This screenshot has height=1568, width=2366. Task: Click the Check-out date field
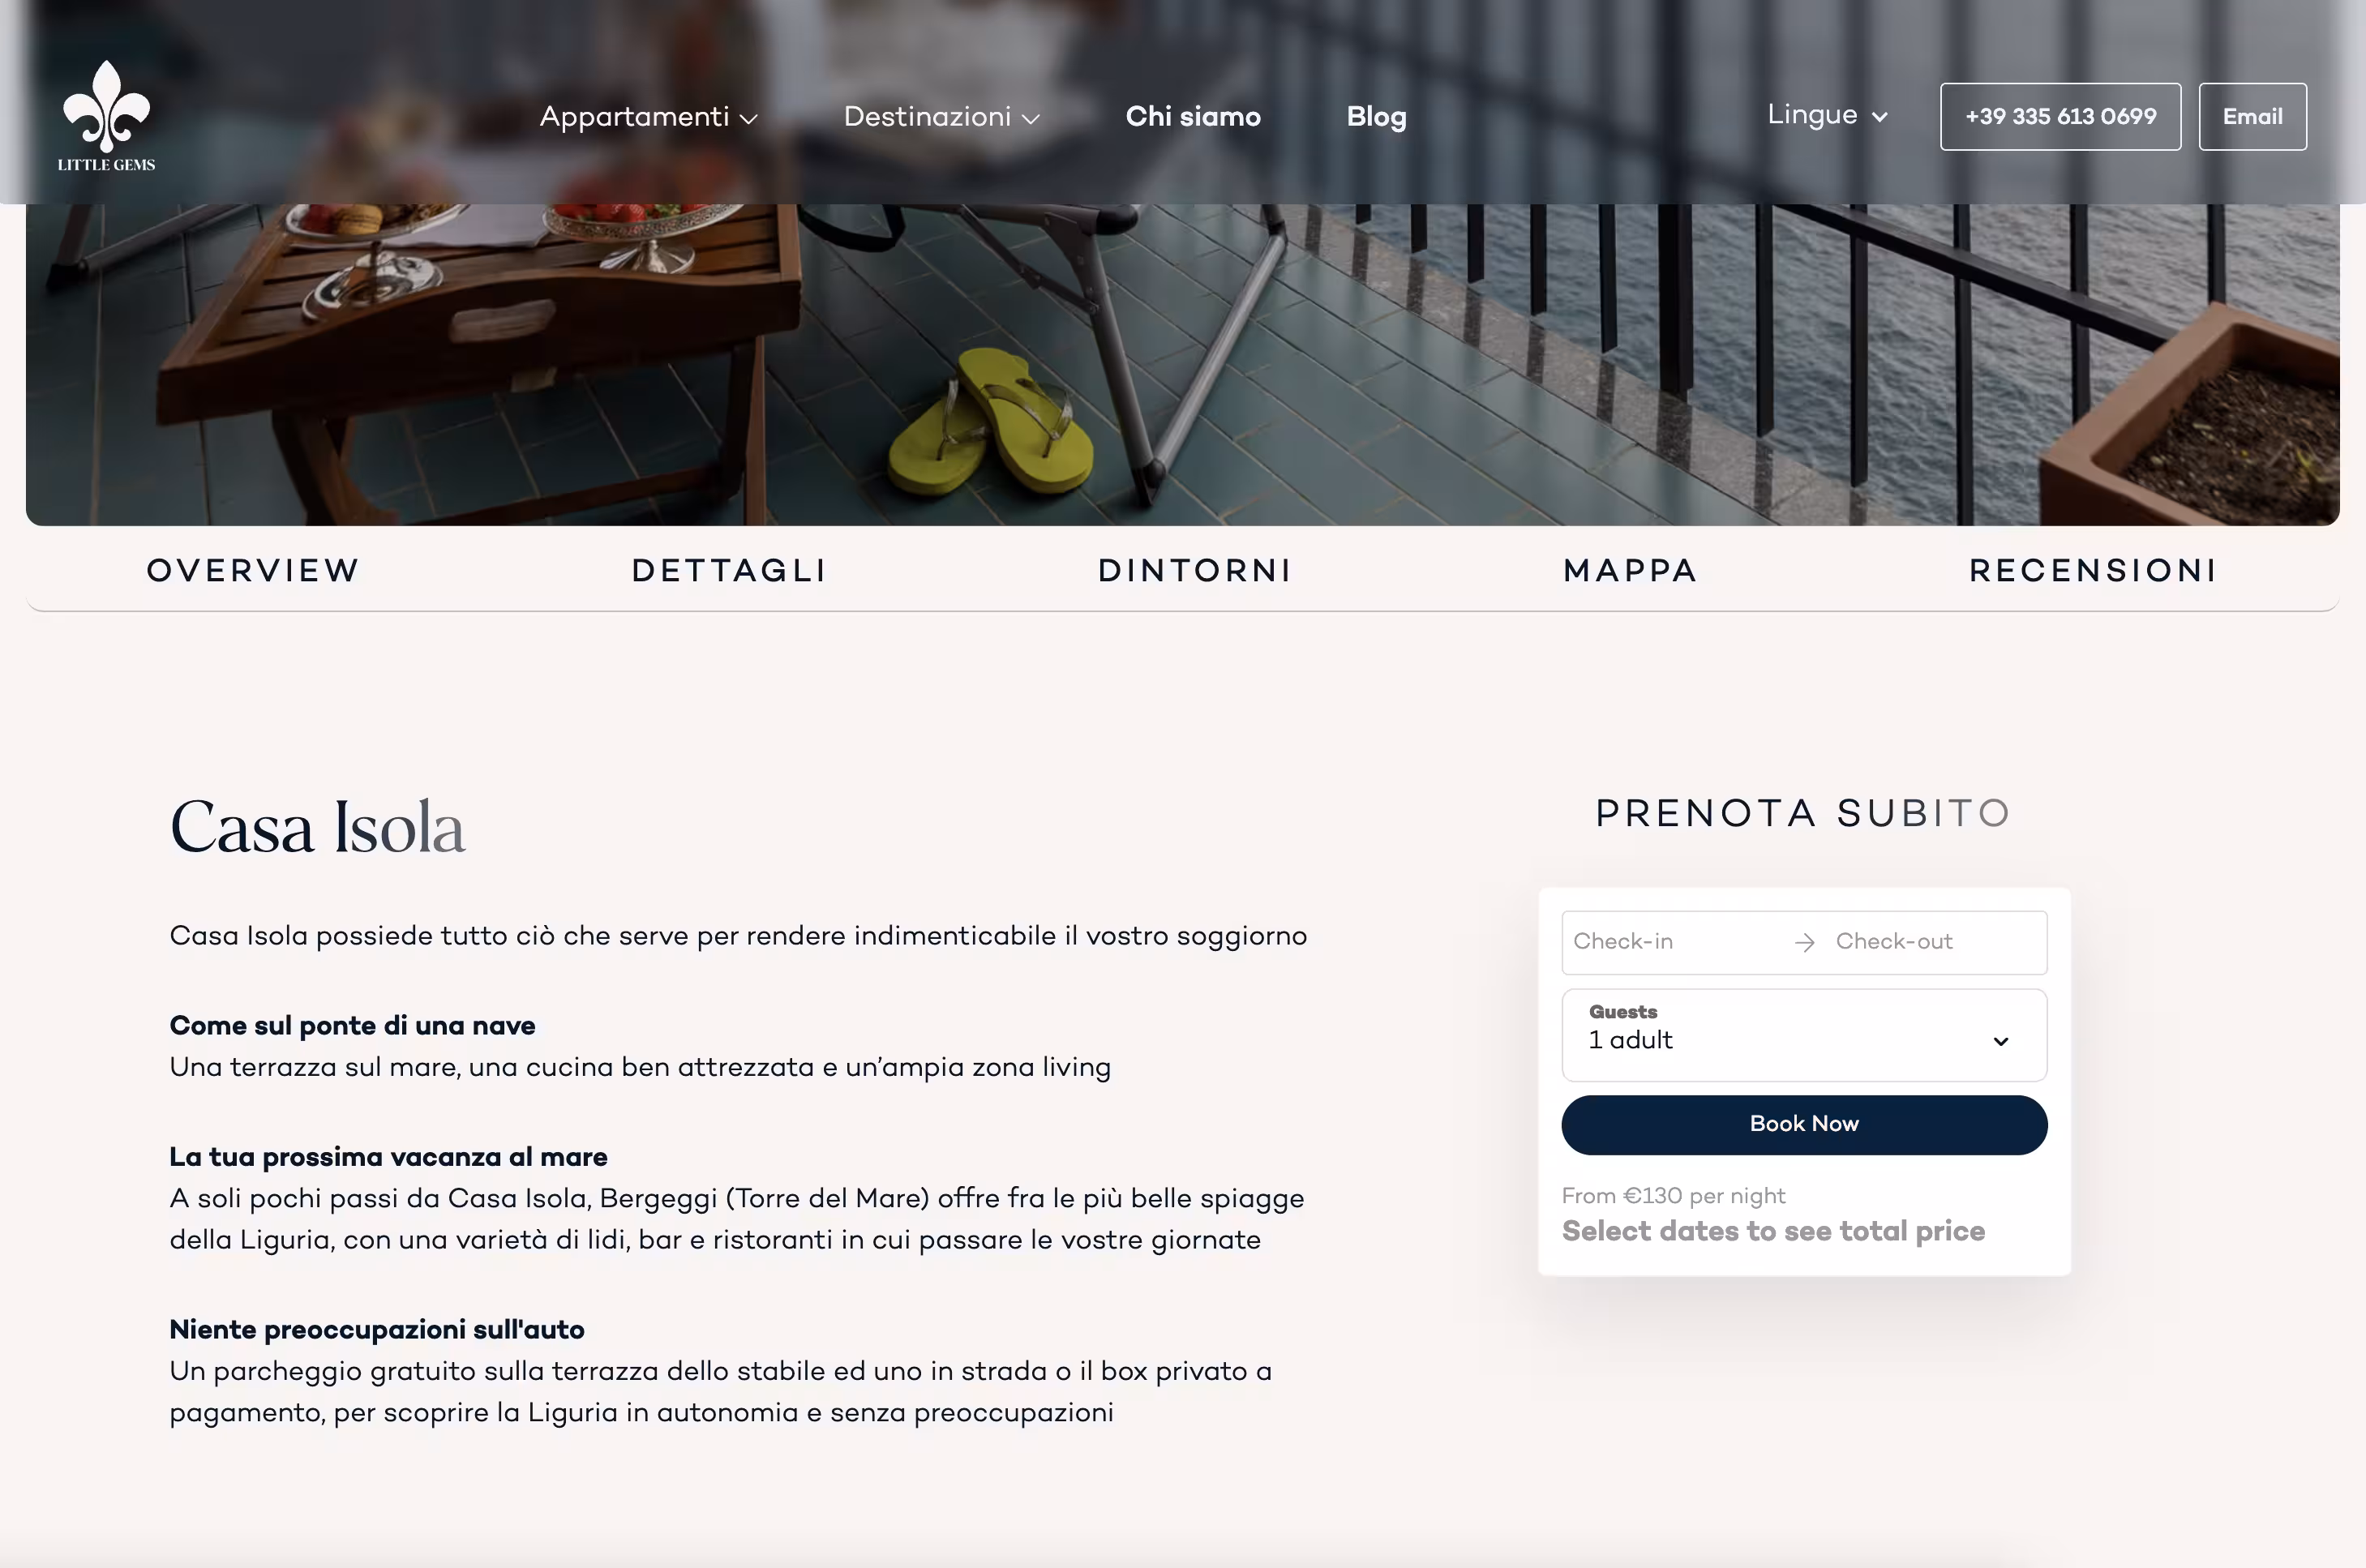click(1930, 942)
